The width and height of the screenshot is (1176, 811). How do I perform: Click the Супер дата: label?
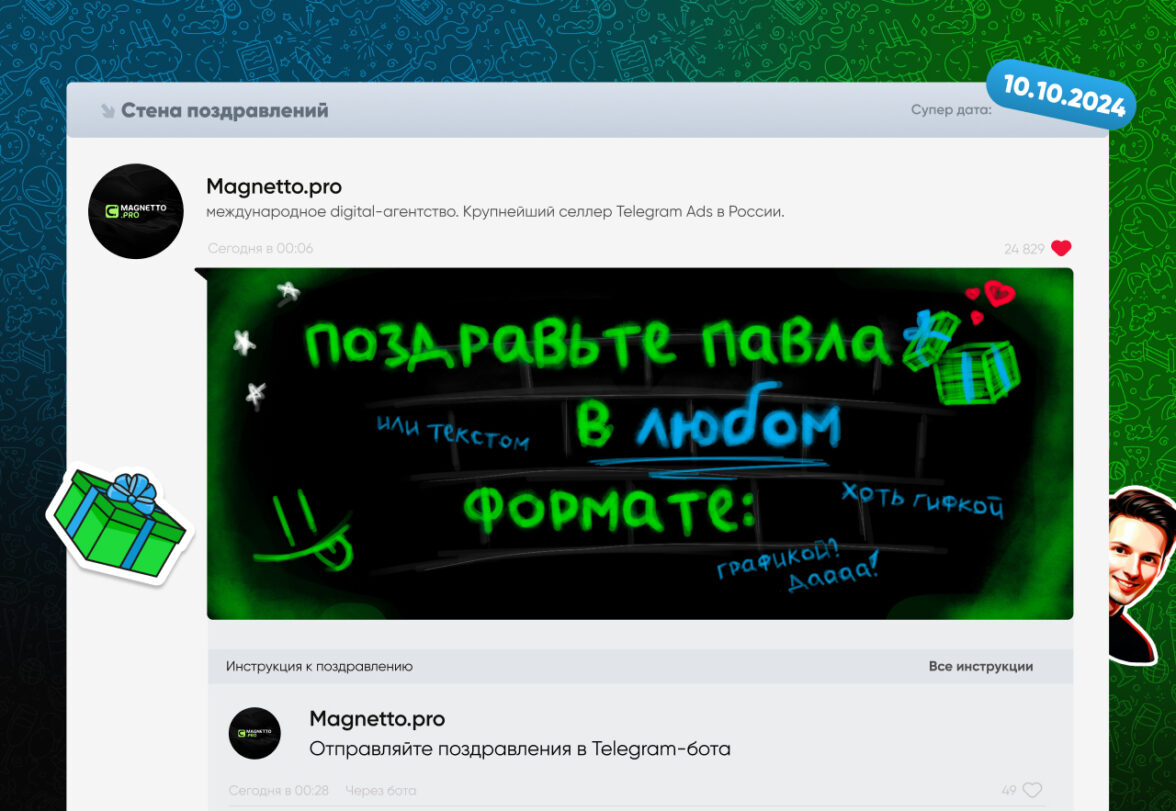tap(951, 110)
